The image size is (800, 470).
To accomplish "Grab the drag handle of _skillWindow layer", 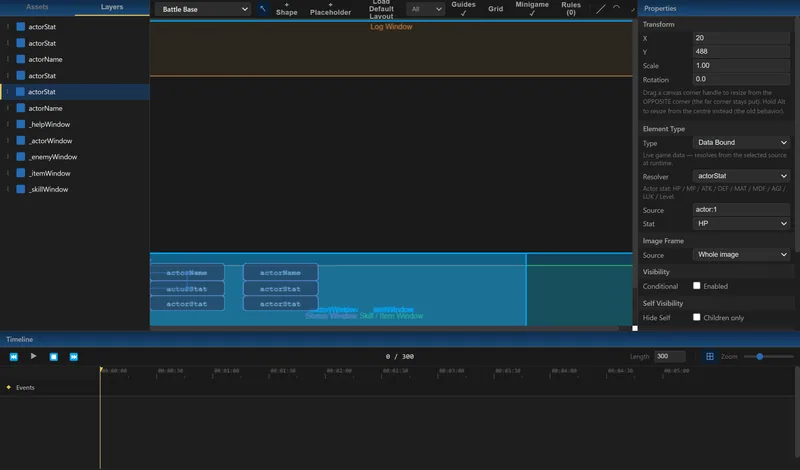I will 8,189.
